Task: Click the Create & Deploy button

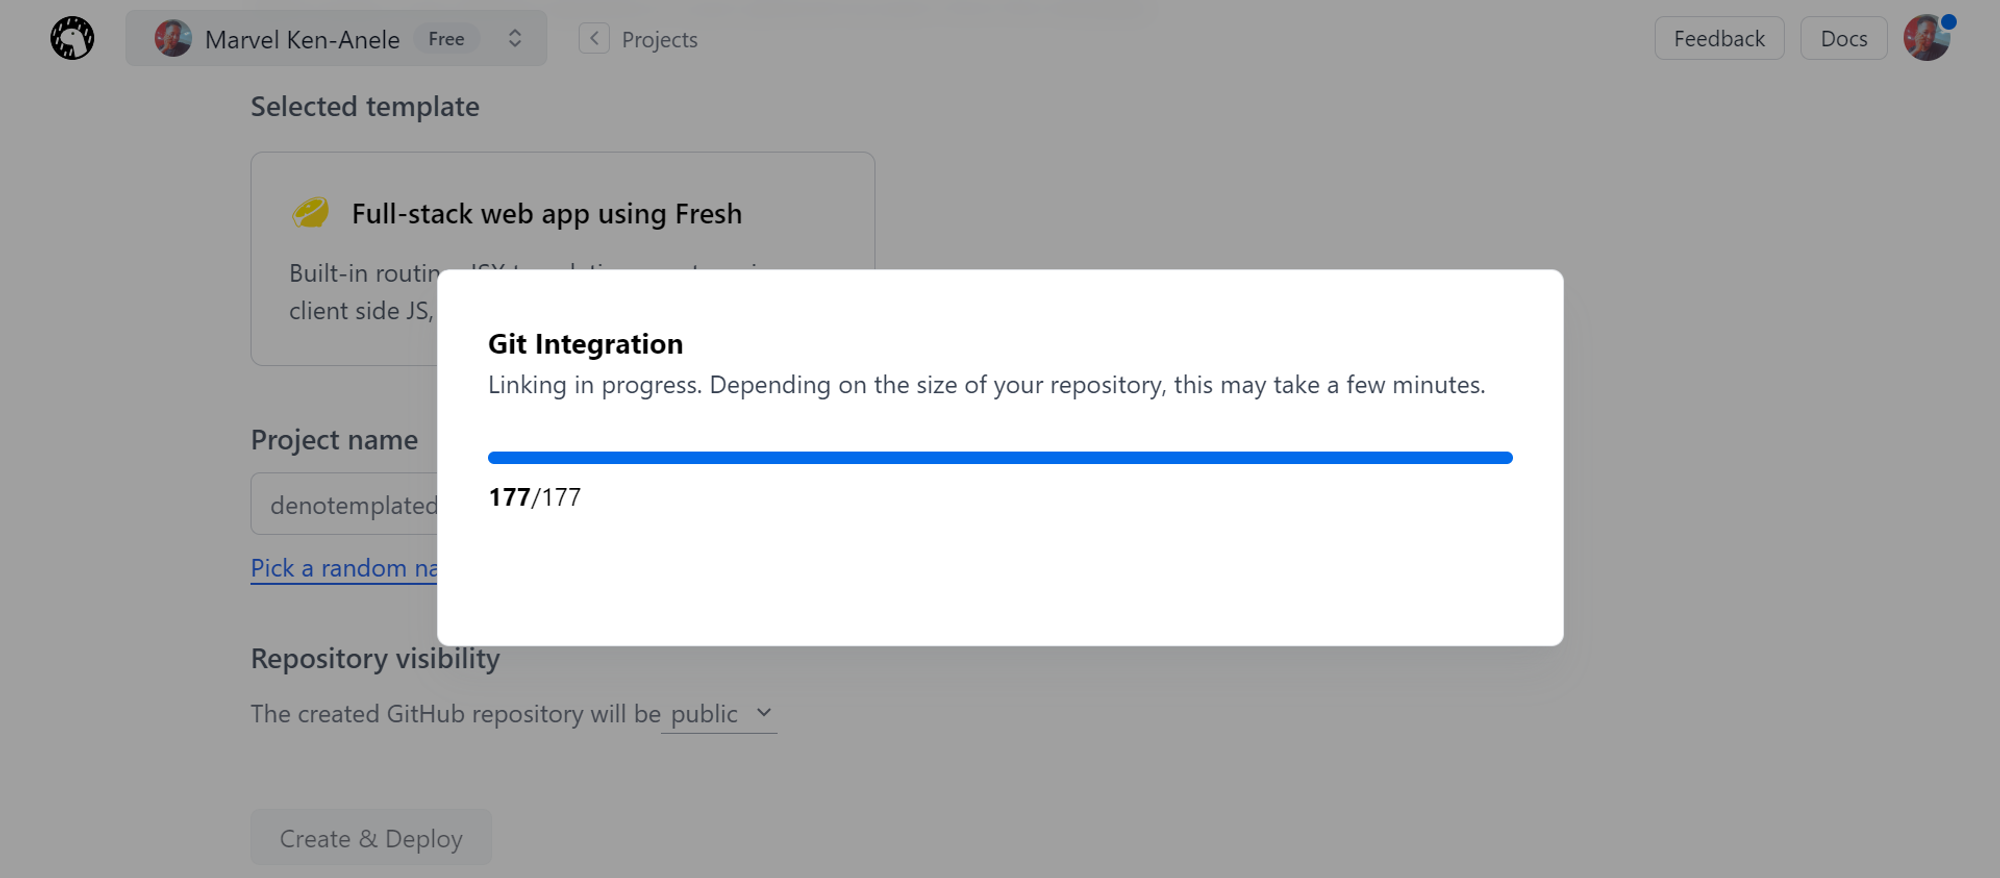Action: click(370, 838)
